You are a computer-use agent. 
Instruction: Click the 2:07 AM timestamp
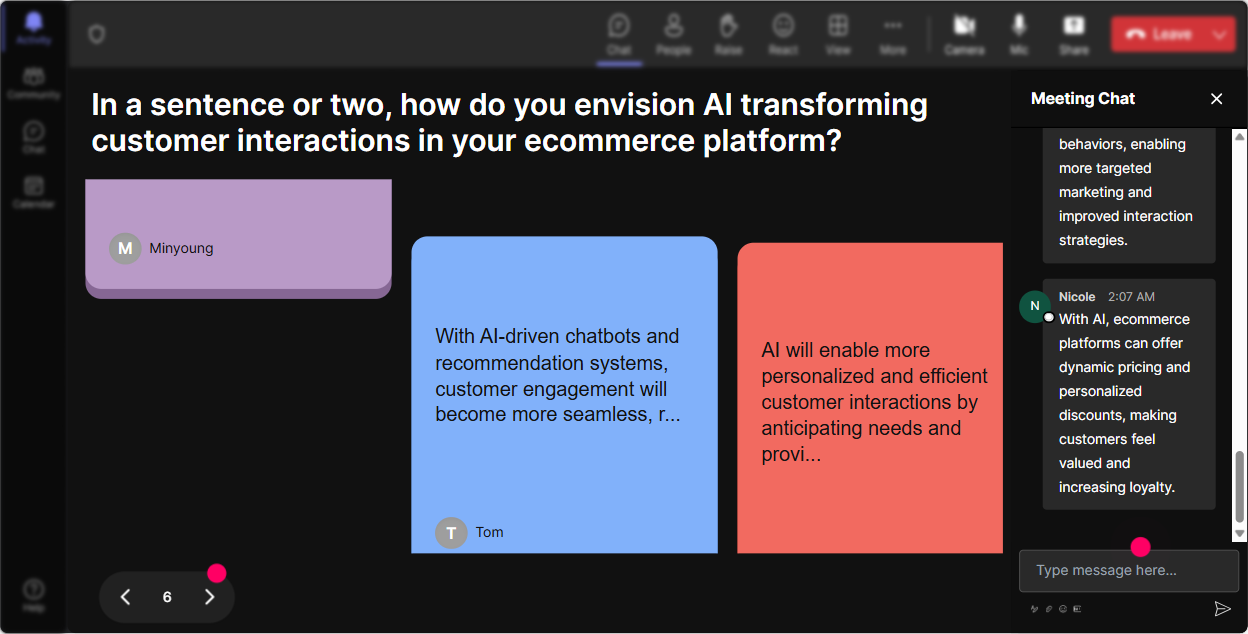point(1131,296)
